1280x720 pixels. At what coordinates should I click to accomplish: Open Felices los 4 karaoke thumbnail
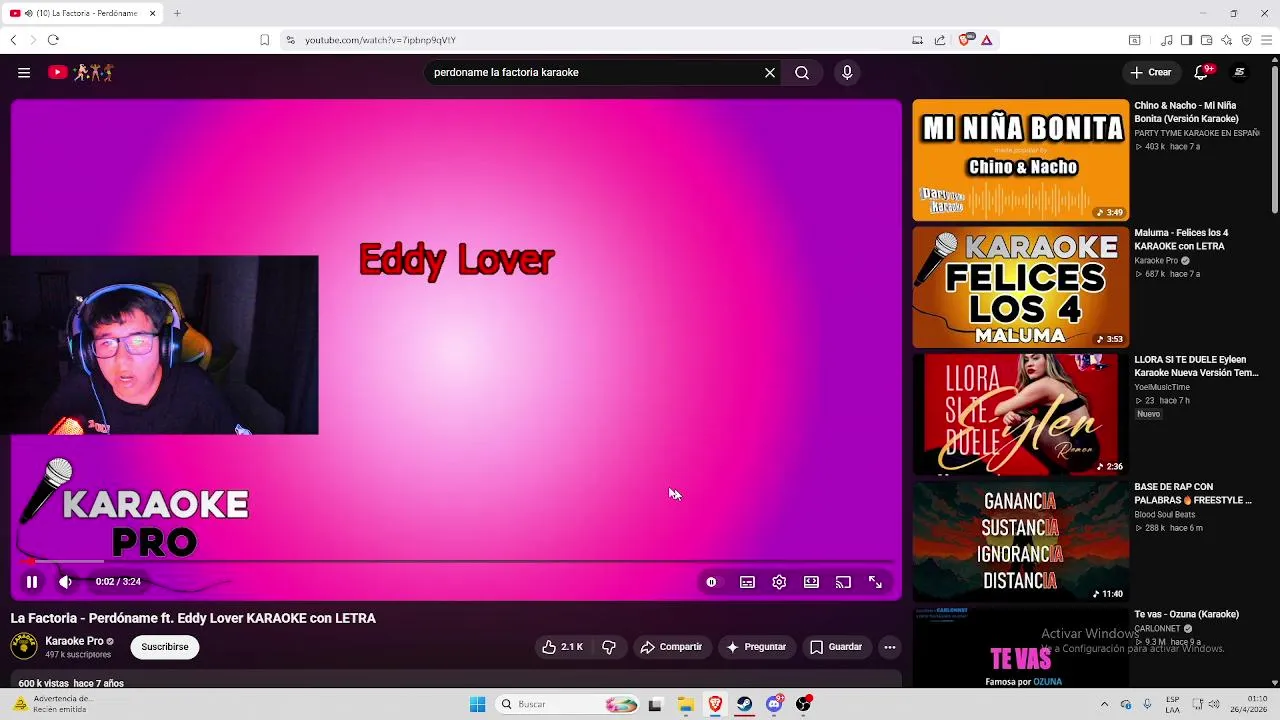point(1020,287)
